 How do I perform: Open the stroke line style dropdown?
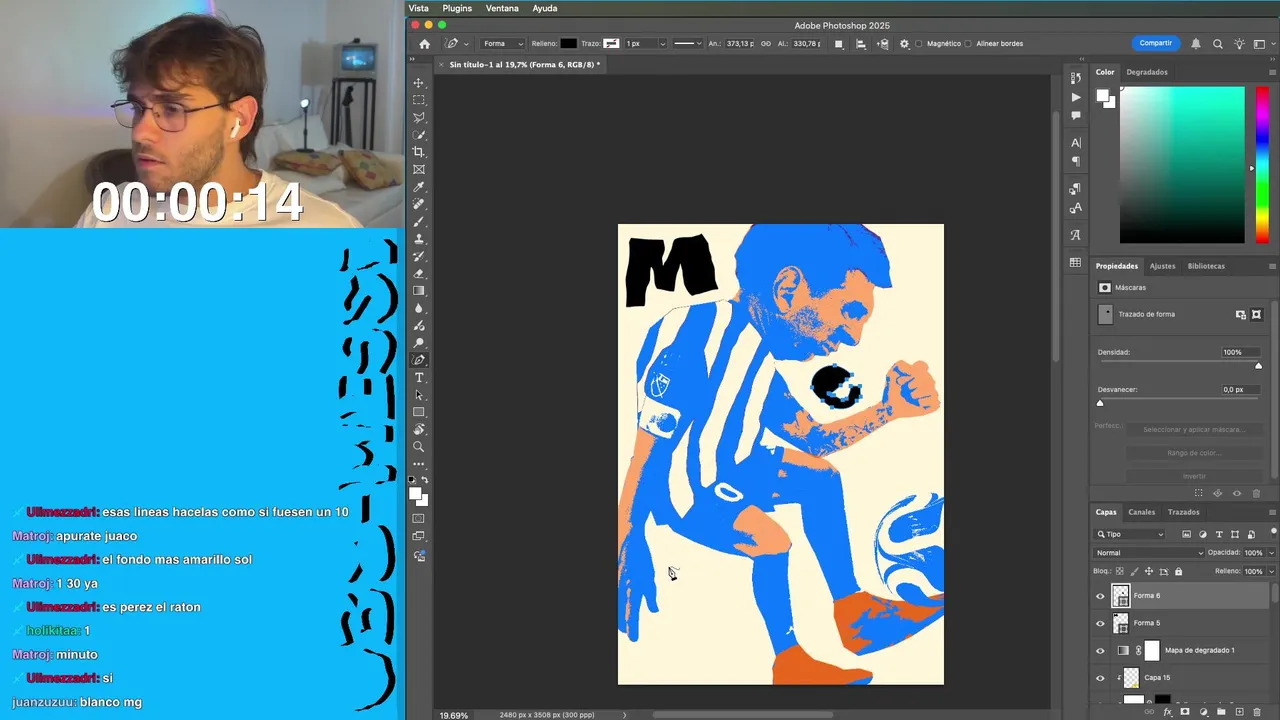(x=687, y=44)
